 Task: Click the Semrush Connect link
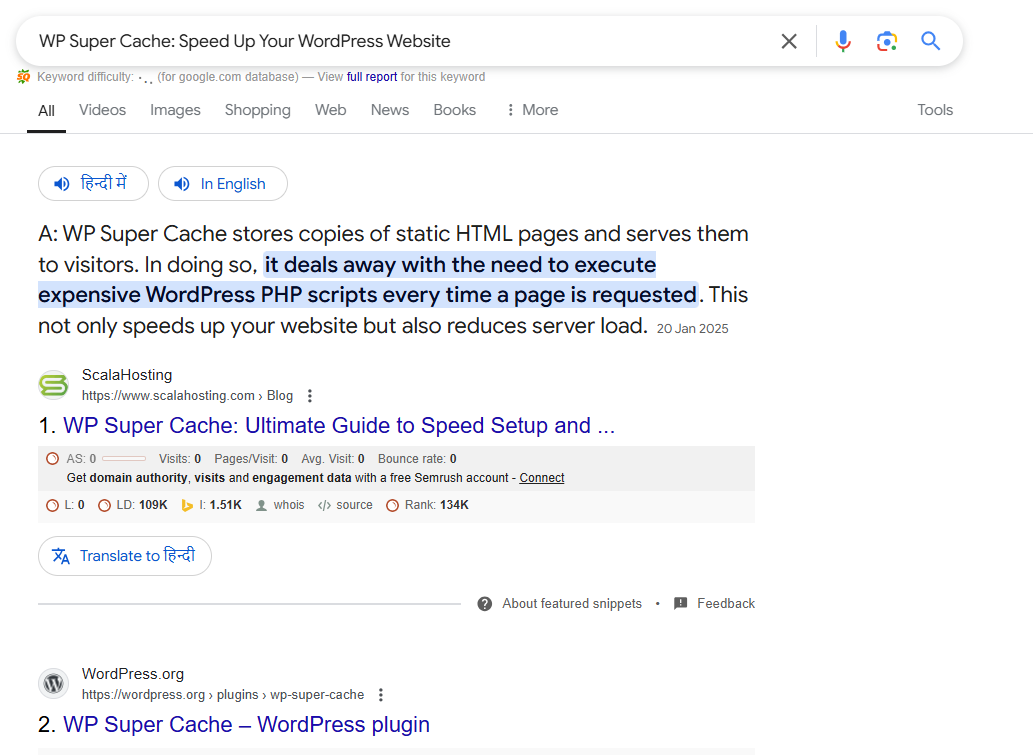click(542, 478)
